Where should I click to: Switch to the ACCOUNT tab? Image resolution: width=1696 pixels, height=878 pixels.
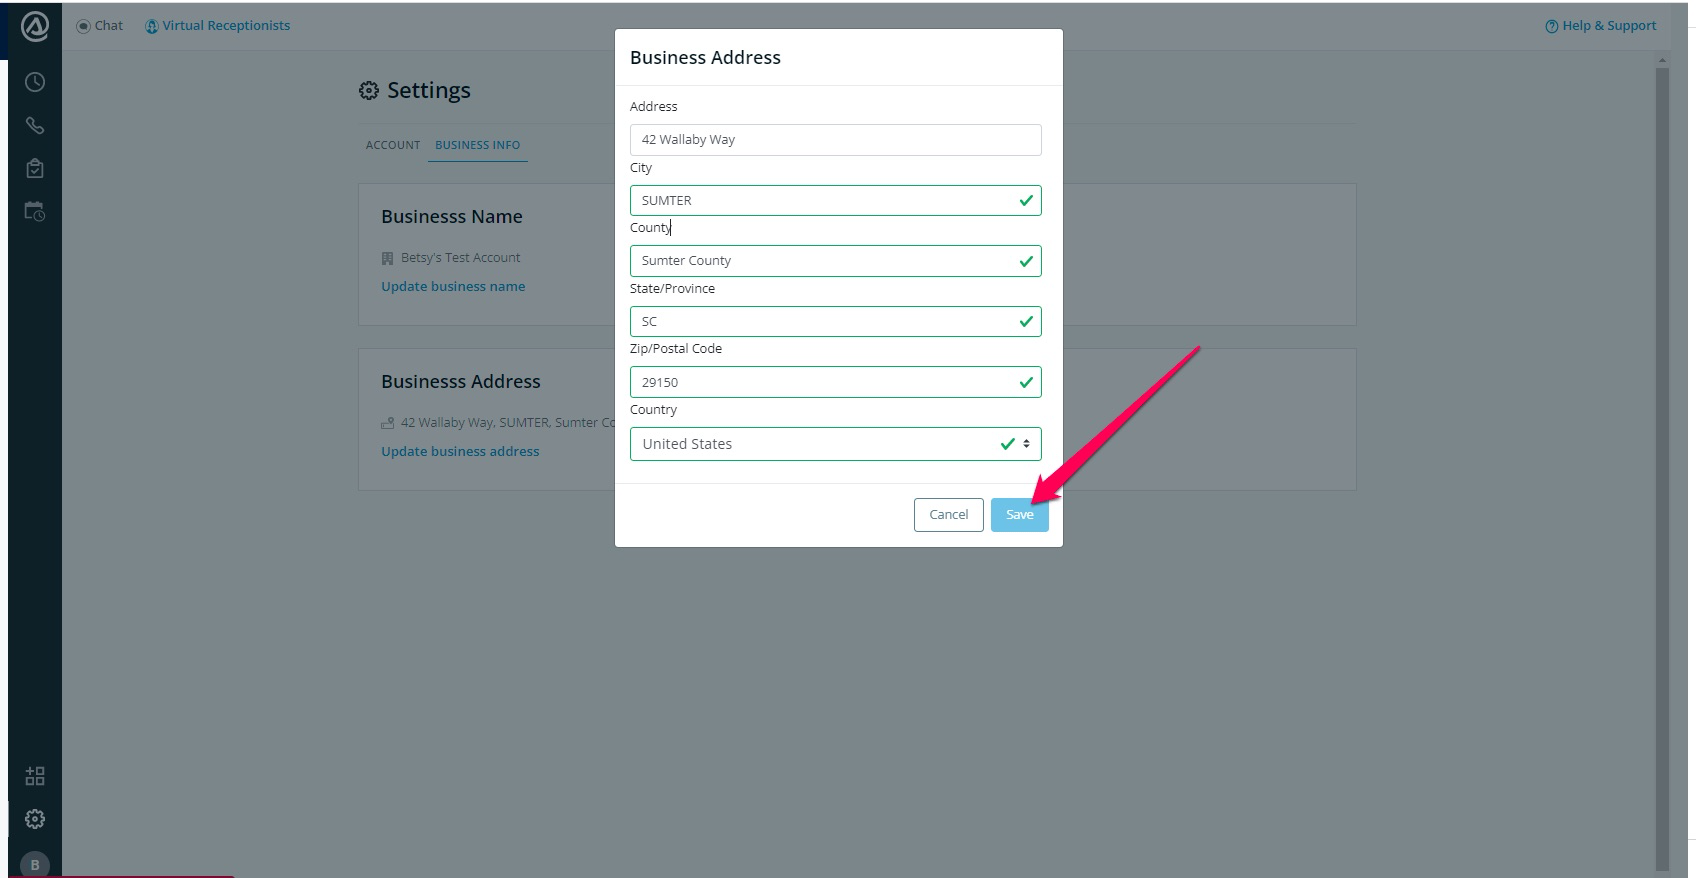pyautogui.click(x=393, y=145)
